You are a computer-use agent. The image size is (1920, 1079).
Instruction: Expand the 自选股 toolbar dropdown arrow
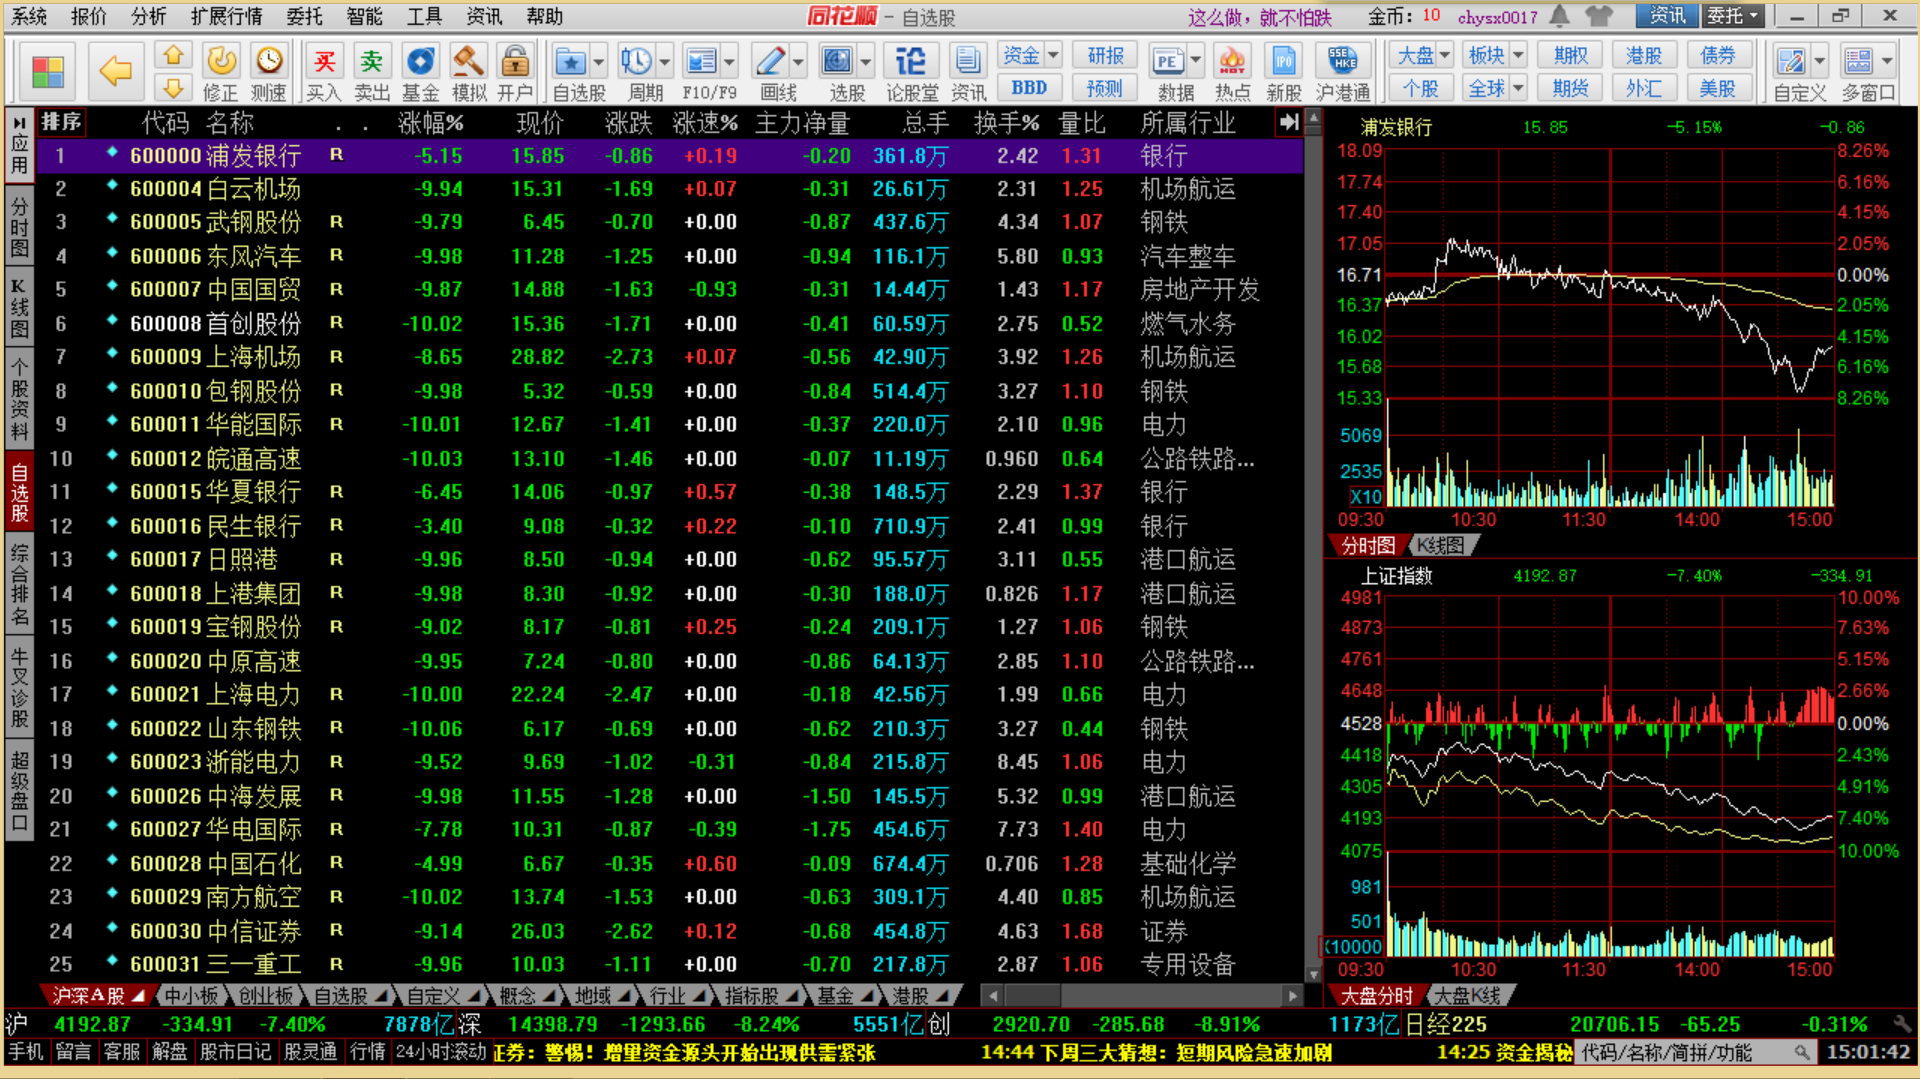point(598,62)
